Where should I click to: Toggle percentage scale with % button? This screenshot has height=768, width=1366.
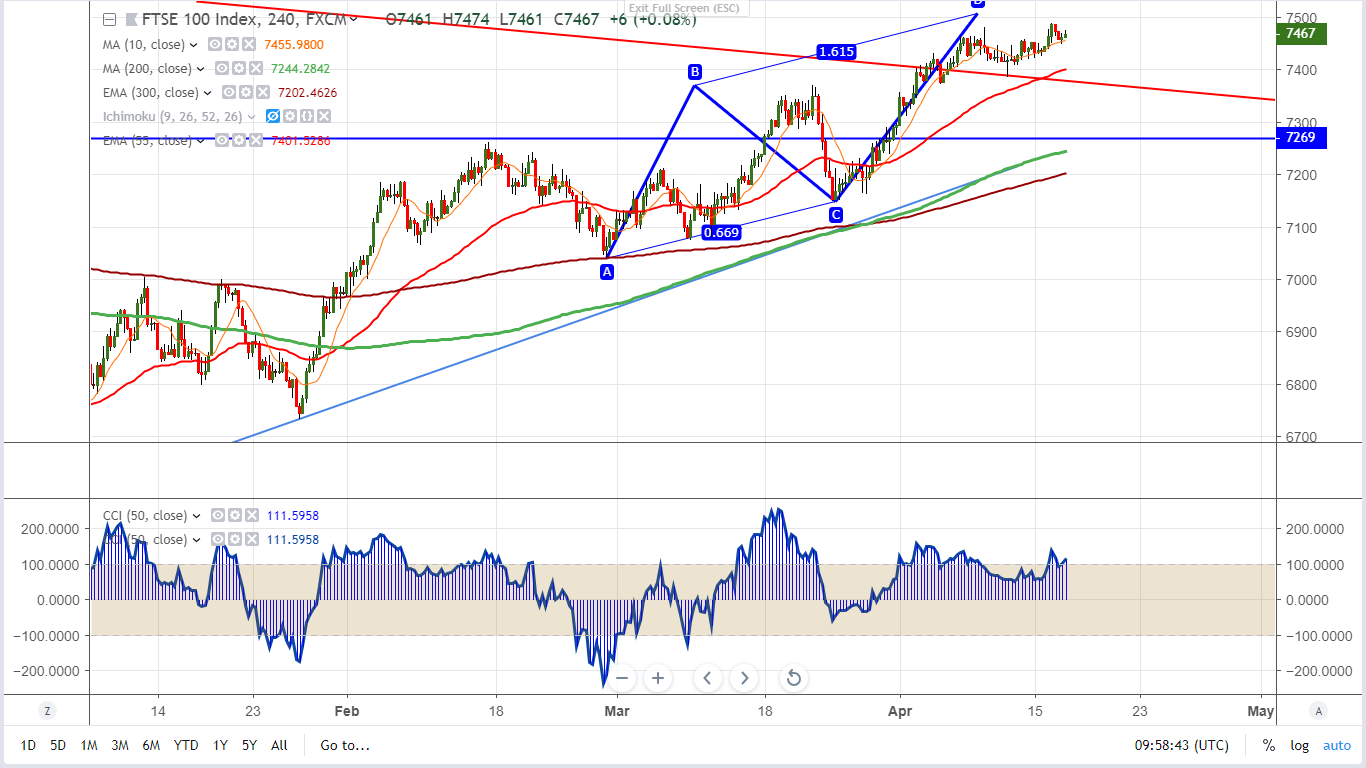[x=1268, y=745]
